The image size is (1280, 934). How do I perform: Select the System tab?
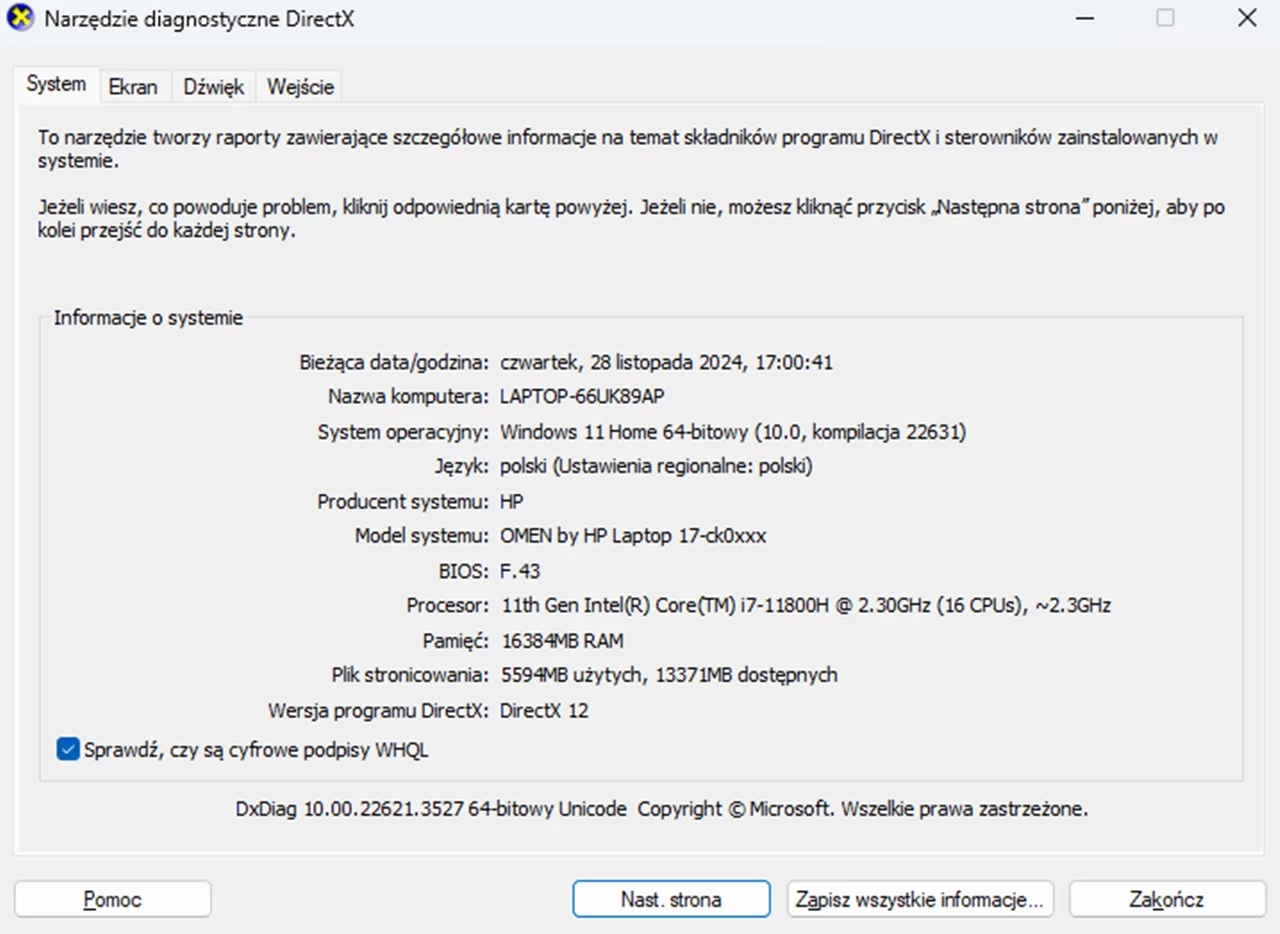pos(56,84)
